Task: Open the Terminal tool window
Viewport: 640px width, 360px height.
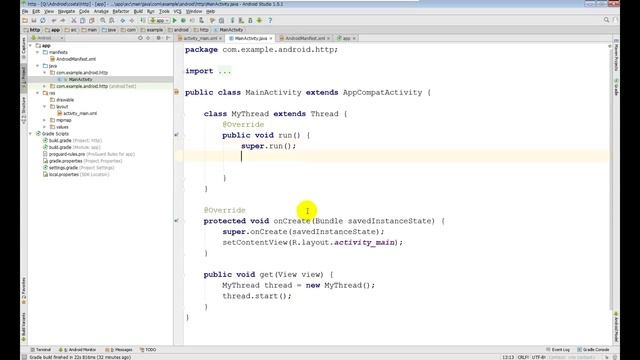Action: [41, 350]
